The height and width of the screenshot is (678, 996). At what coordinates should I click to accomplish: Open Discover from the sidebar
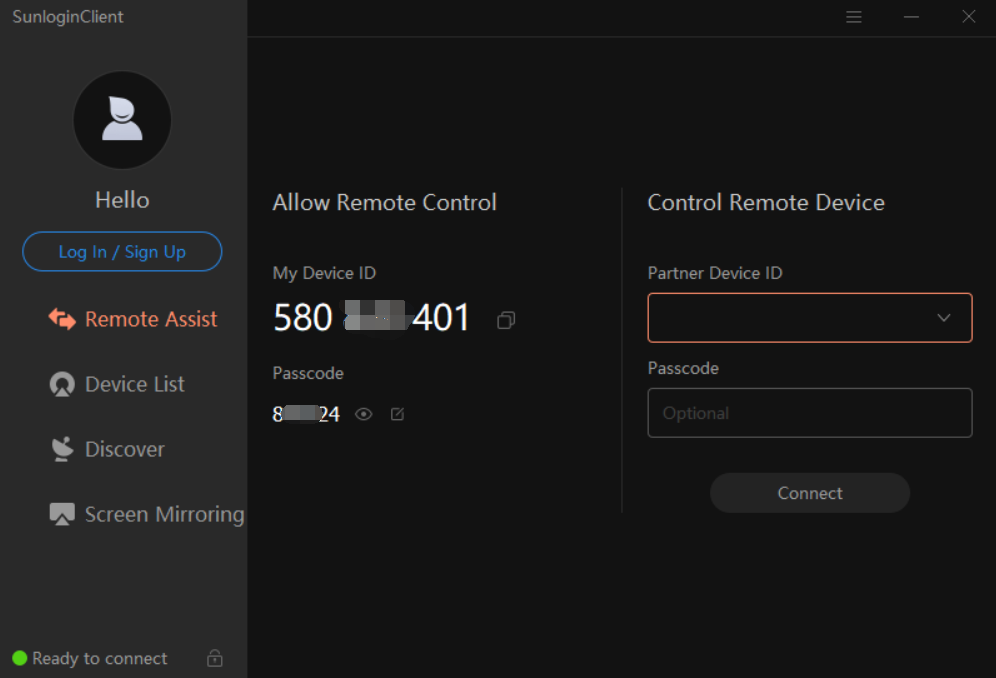(x=124, y=449)
